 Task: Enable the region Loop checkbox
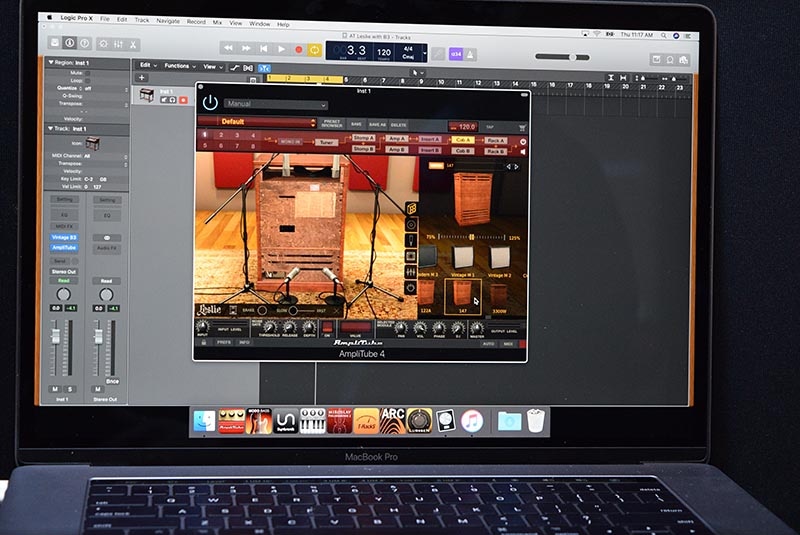coord(87,81)
